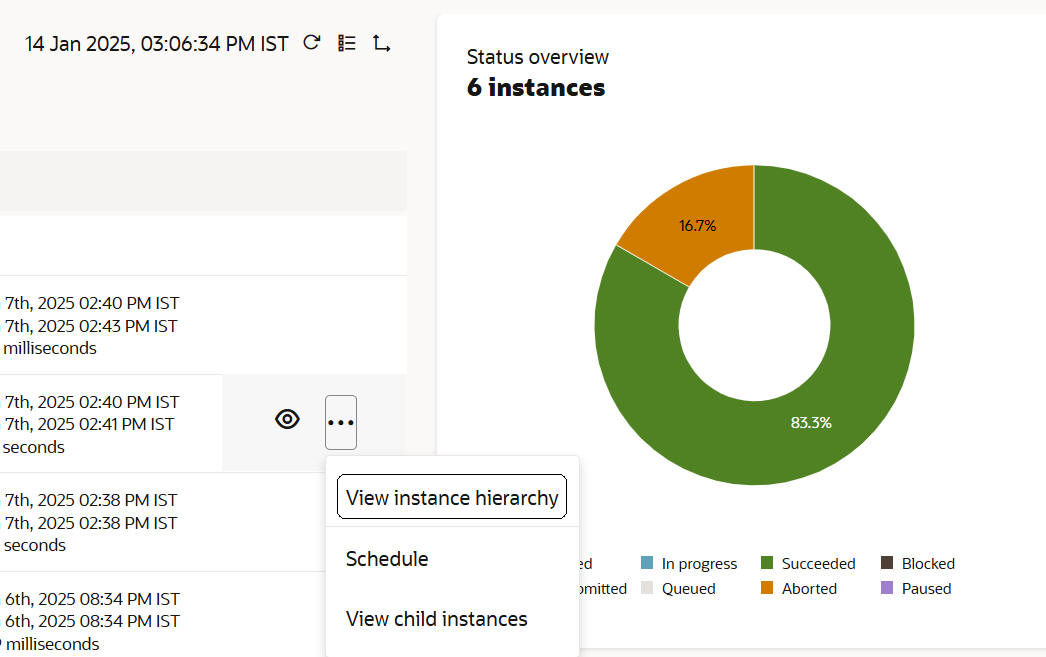Click the eye icon on the highlighted row
The image size is (1046, 657).
coord(287,420)
